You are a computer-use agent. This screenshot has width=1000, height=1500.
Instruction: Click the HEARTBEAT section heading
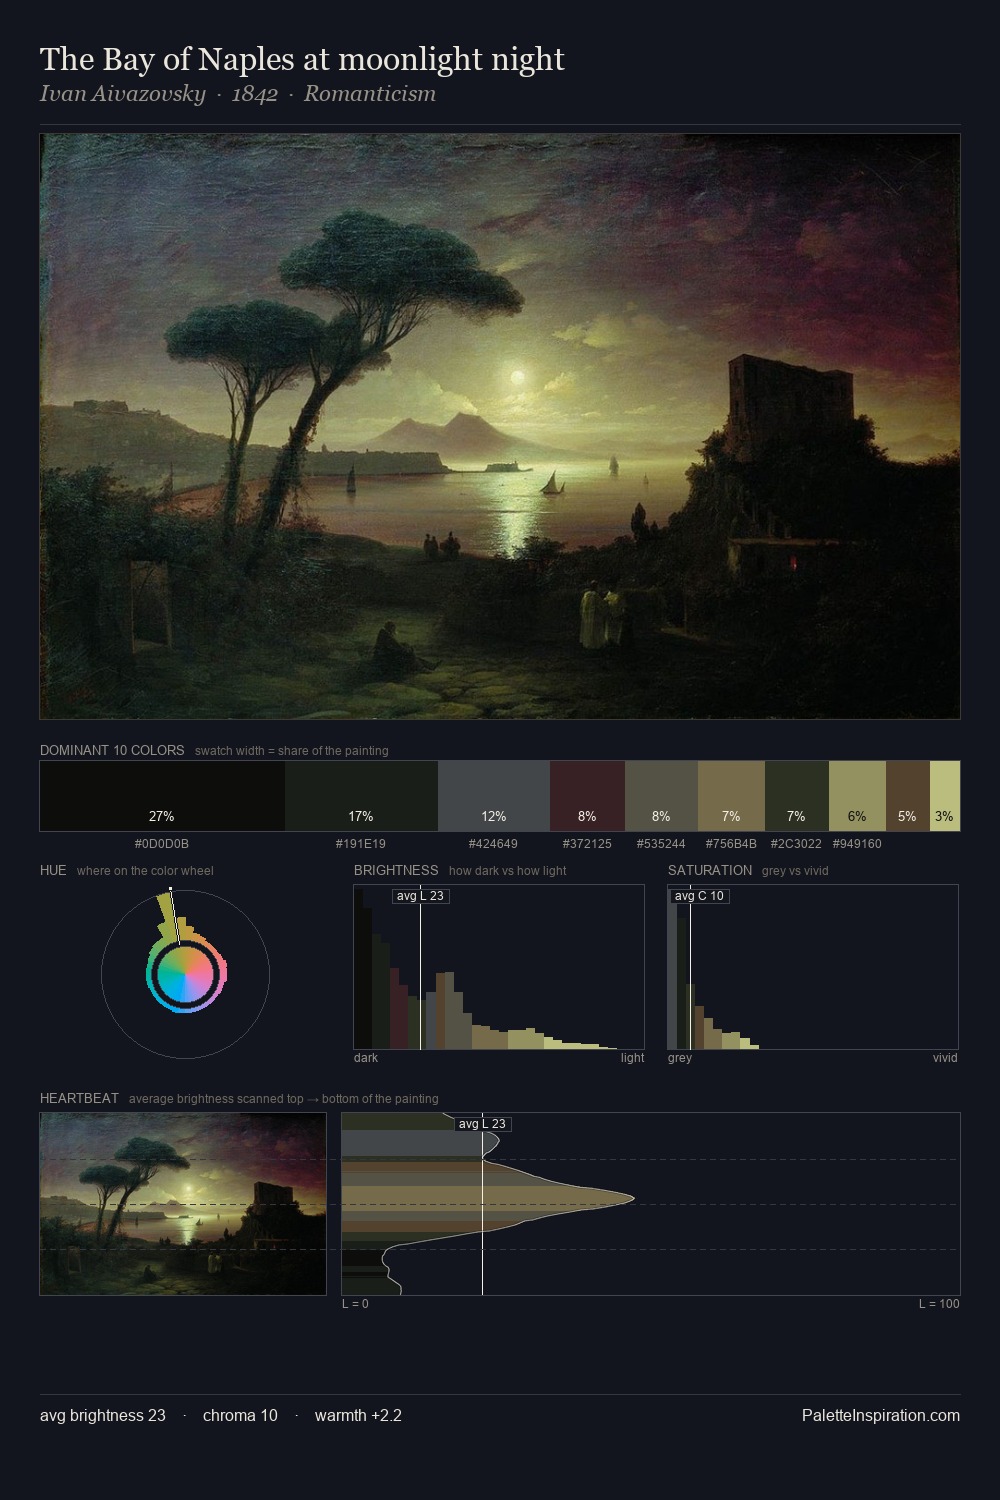click(79, 1098)
